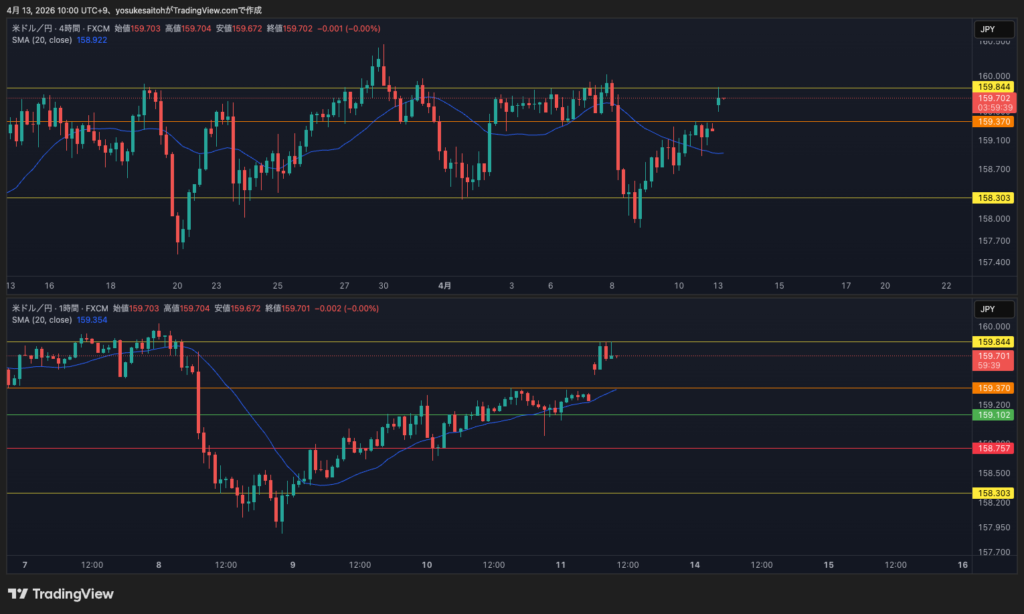Click the 4月 marker on 4-hour time axis
Viewport: 1024px width, 614px height.
(445, 285)
